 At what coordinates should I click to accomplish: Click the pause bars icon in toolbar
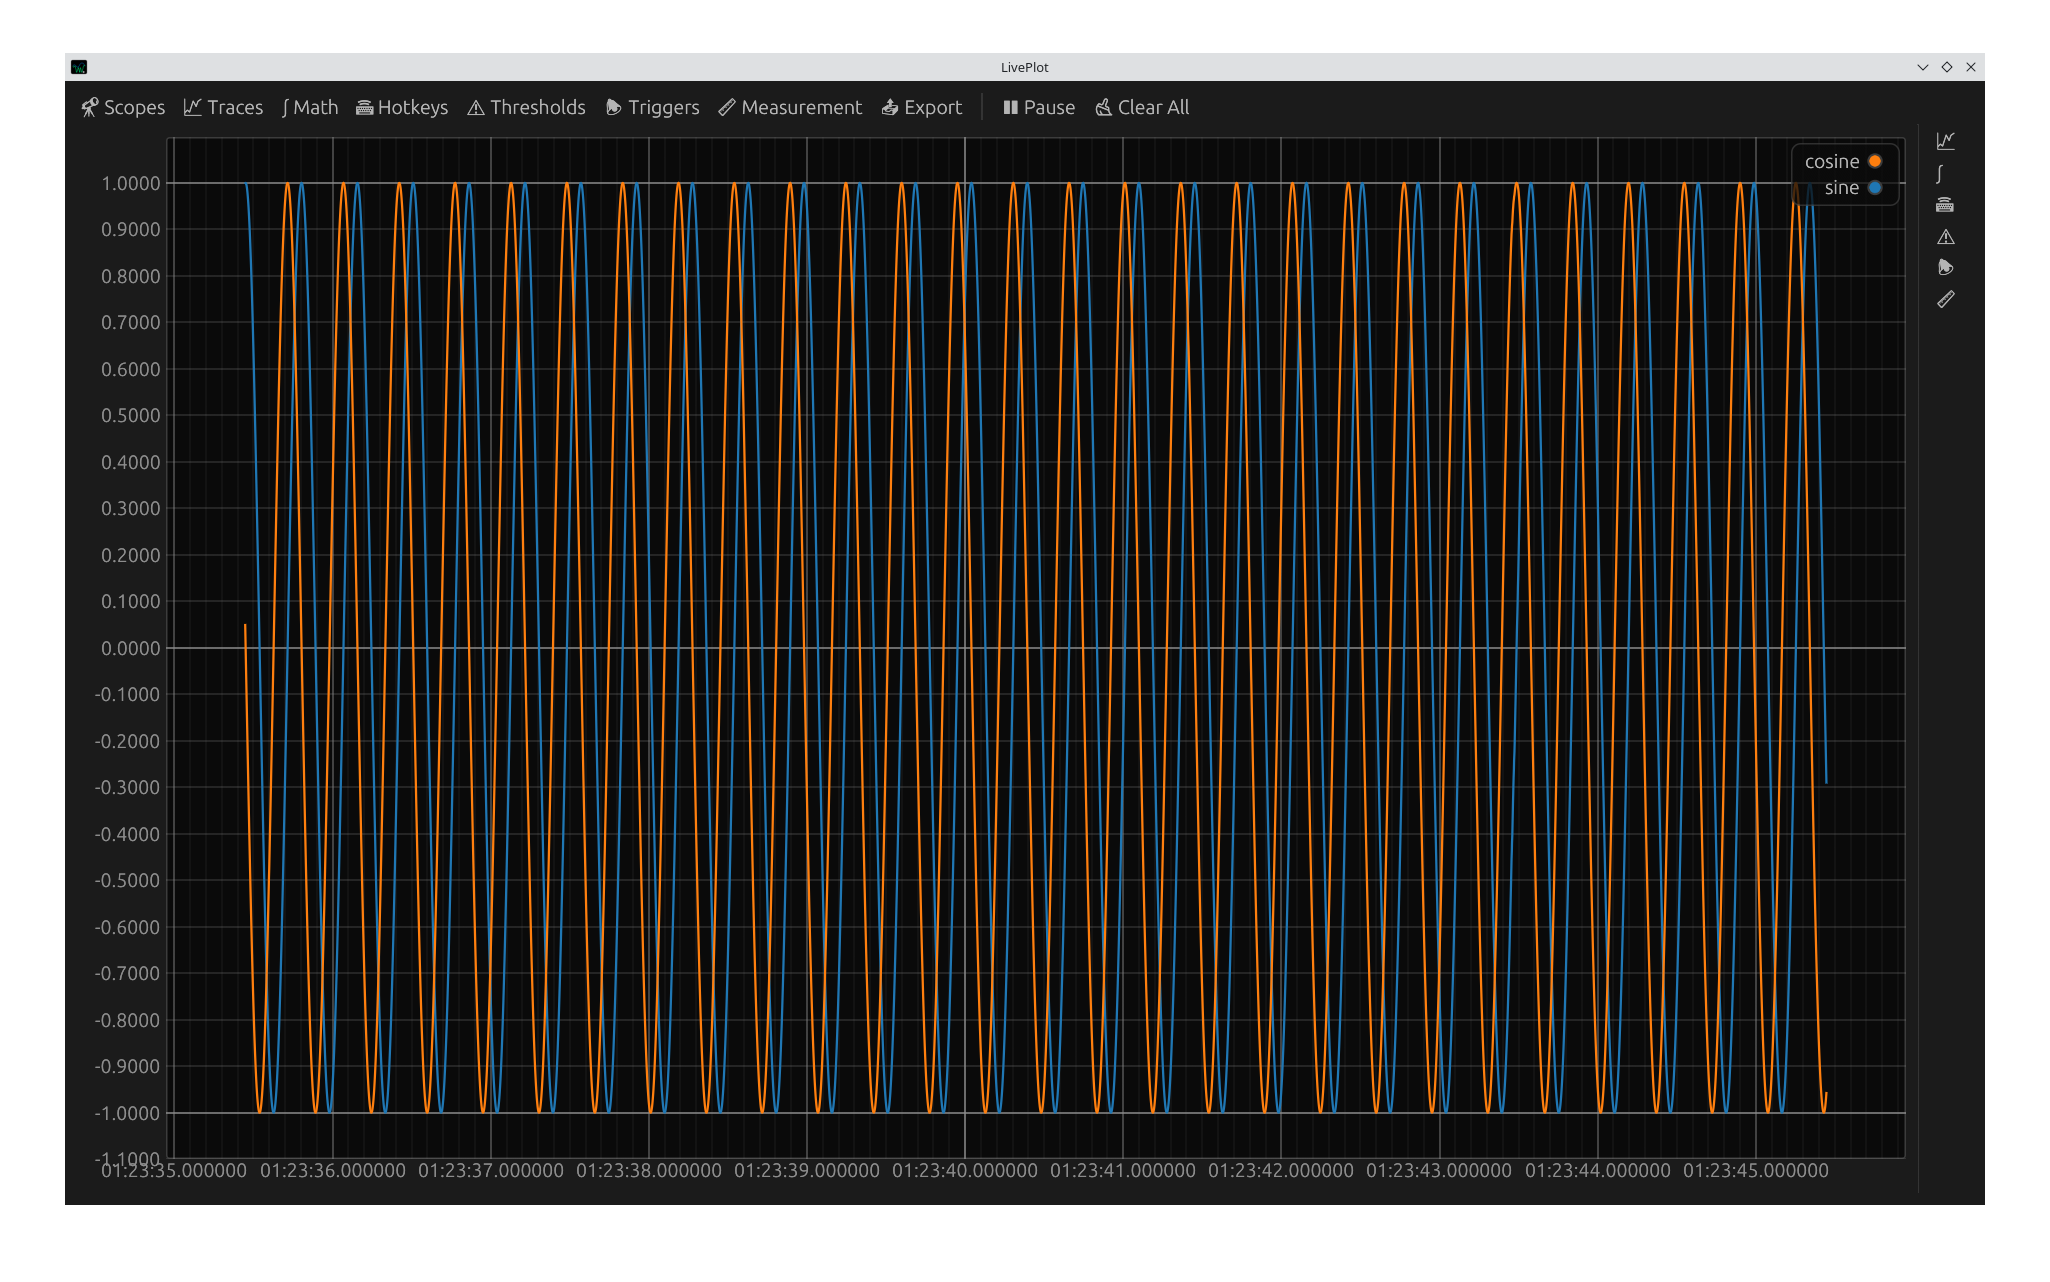pos(1011,107)
